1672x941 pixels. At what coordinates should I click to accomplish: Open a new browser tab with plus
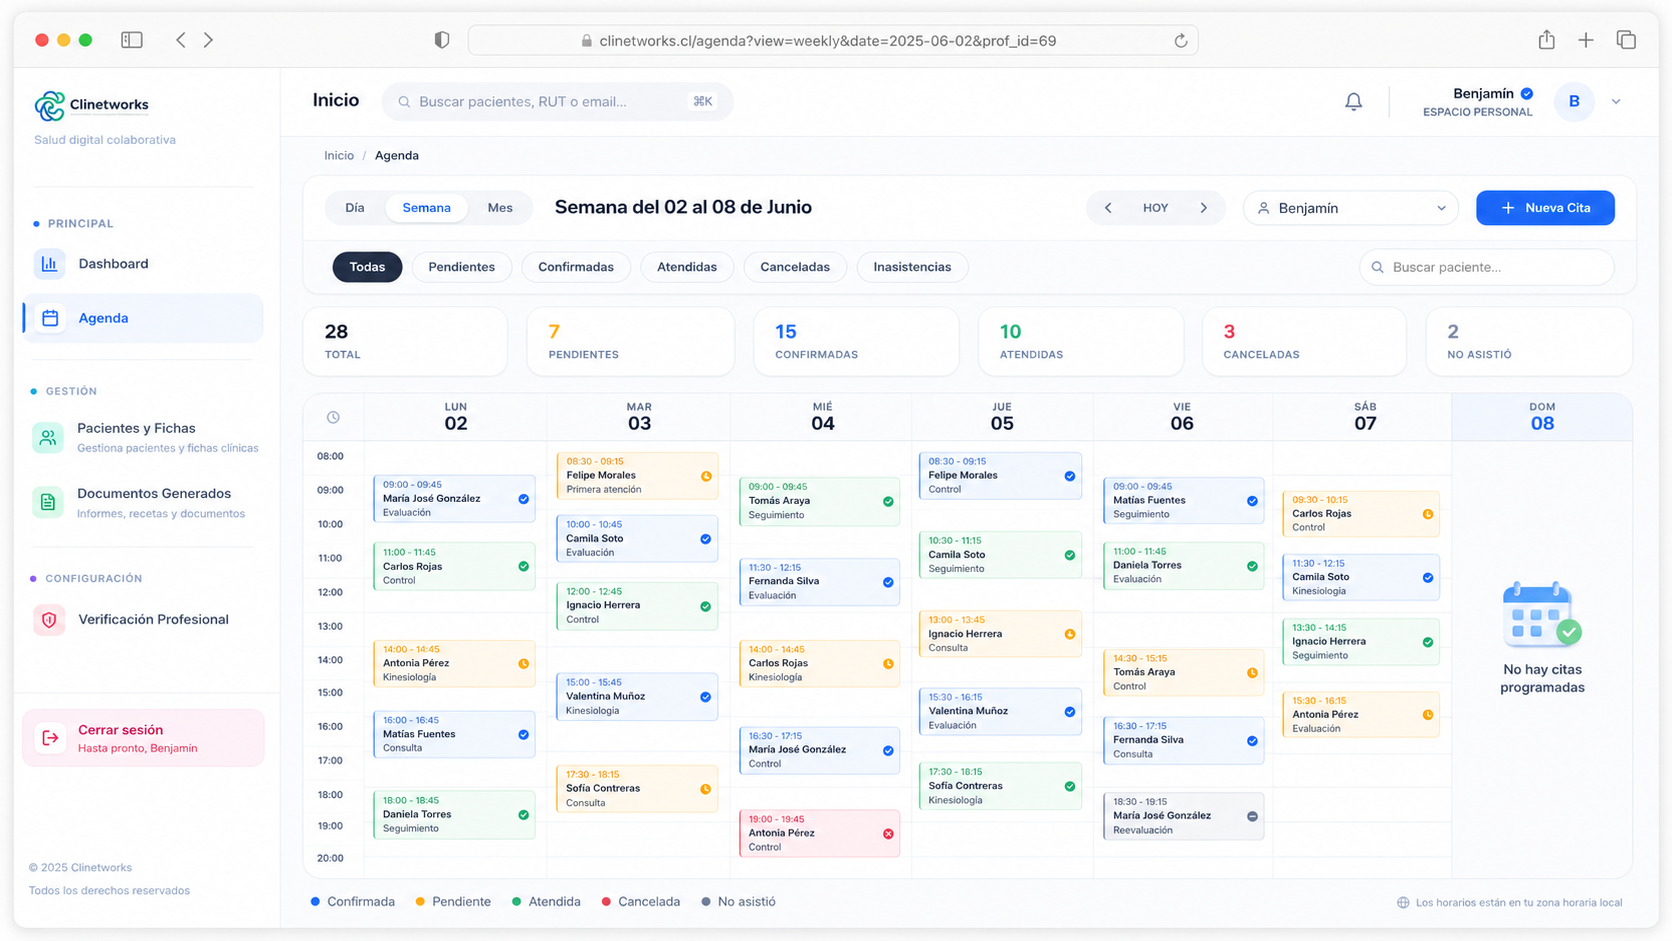1586,40
